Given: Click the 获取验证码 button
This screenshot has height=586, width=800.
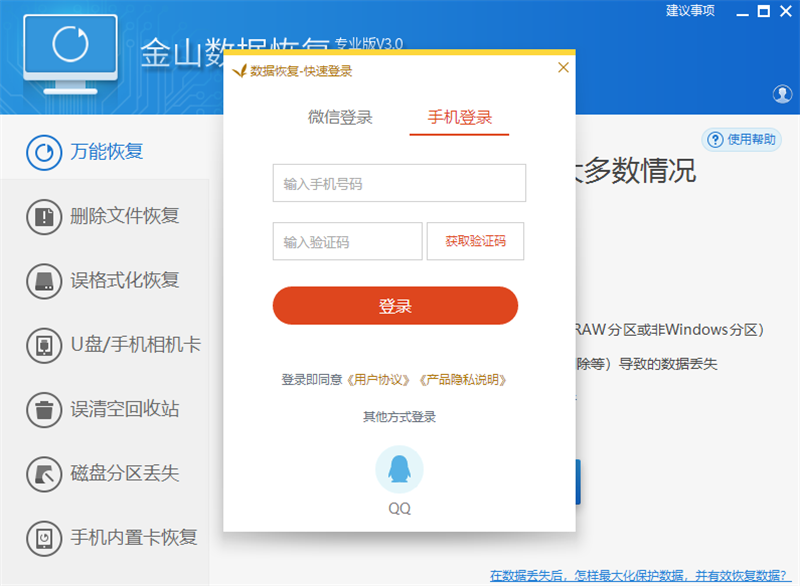Looking at the screenshot, I should (x=476, y=241).
